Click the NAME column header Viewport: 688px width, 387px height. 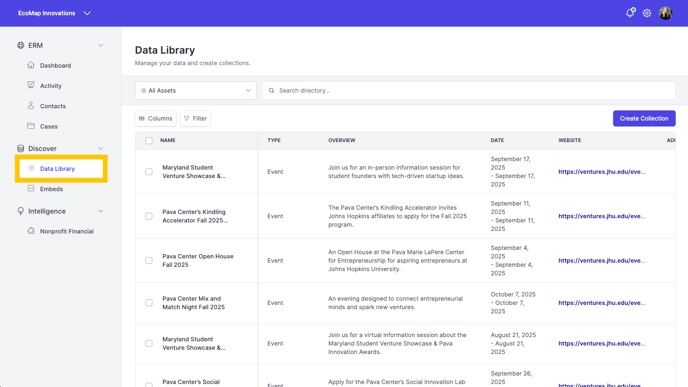pos(168,140)
